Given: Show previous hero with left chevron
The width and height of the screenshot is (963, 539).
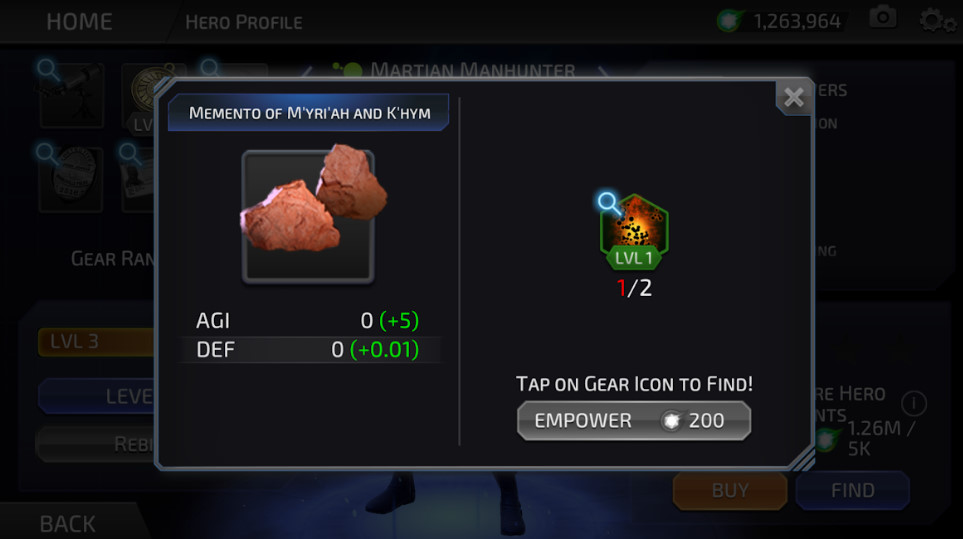Looking at the screenshot, I should click(308, 71).
